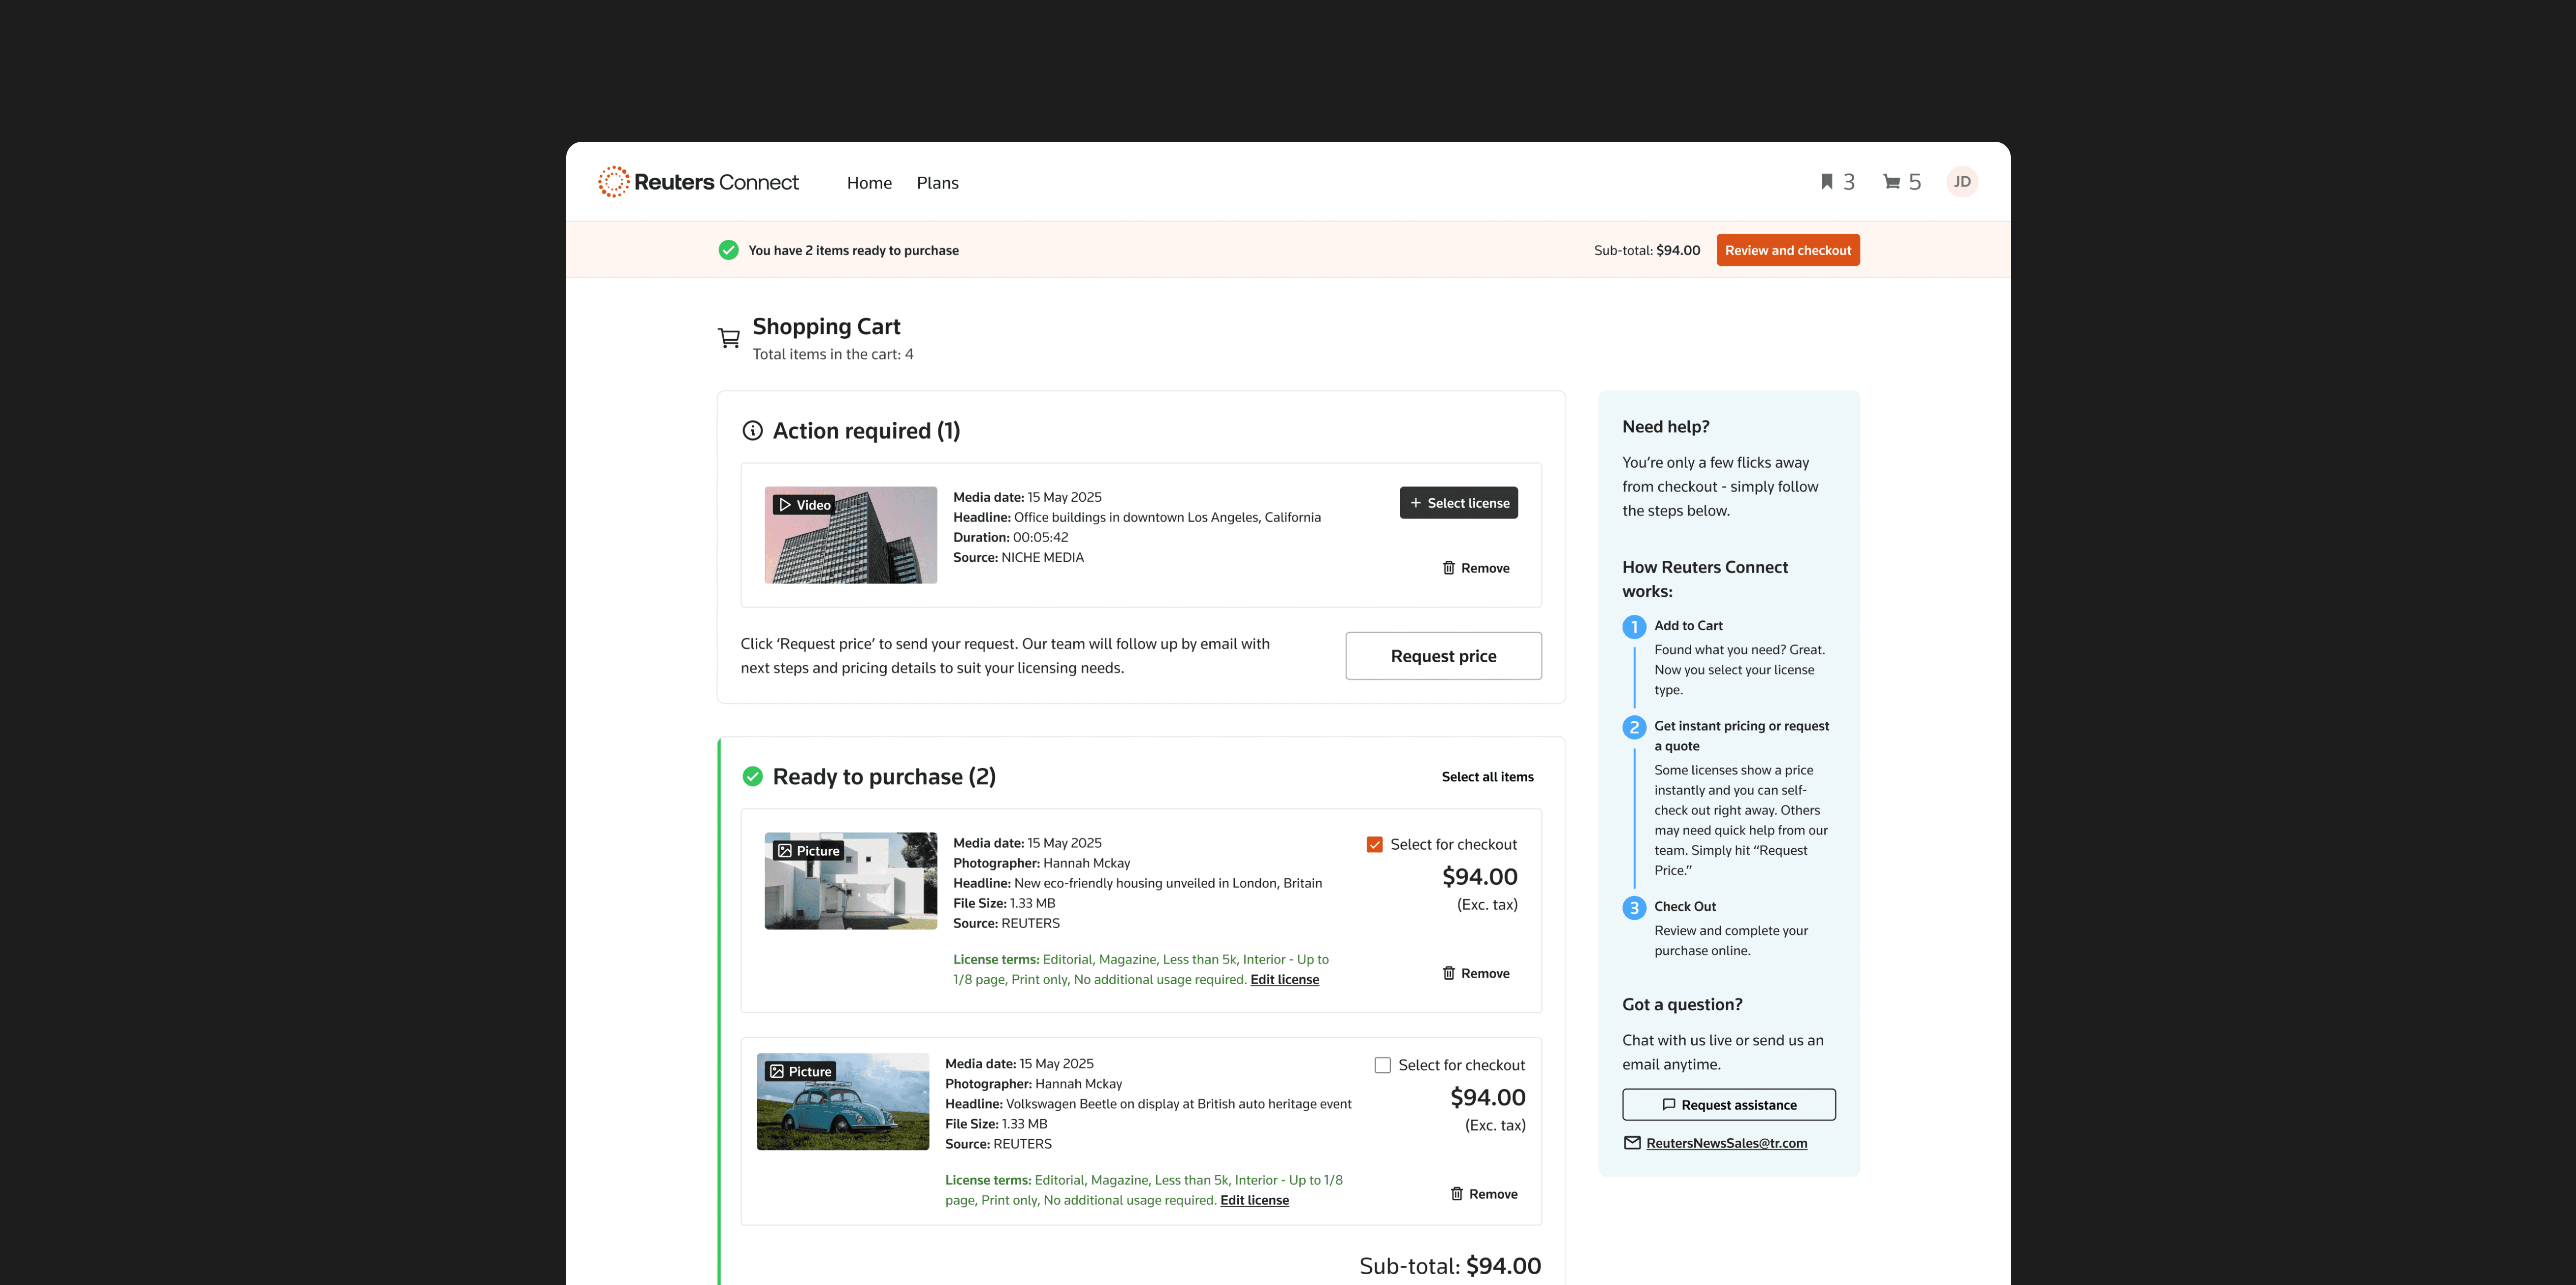Open the bookmarks icon showing 3
Image resolution: width=2576 pixels, height=1285 pixels.
[x=1837, y=182]
